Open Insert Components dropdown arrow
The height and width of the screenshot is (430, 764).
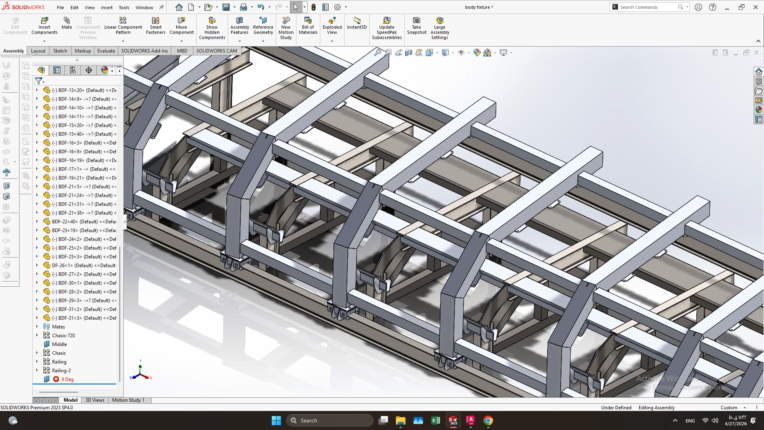tap(44, 41)
